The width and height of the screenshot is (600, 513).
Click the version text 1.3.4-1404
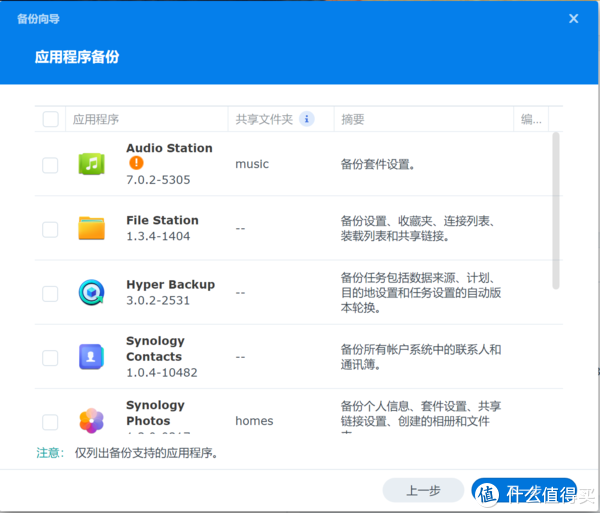pyautogui.click(x=158, y=236)
